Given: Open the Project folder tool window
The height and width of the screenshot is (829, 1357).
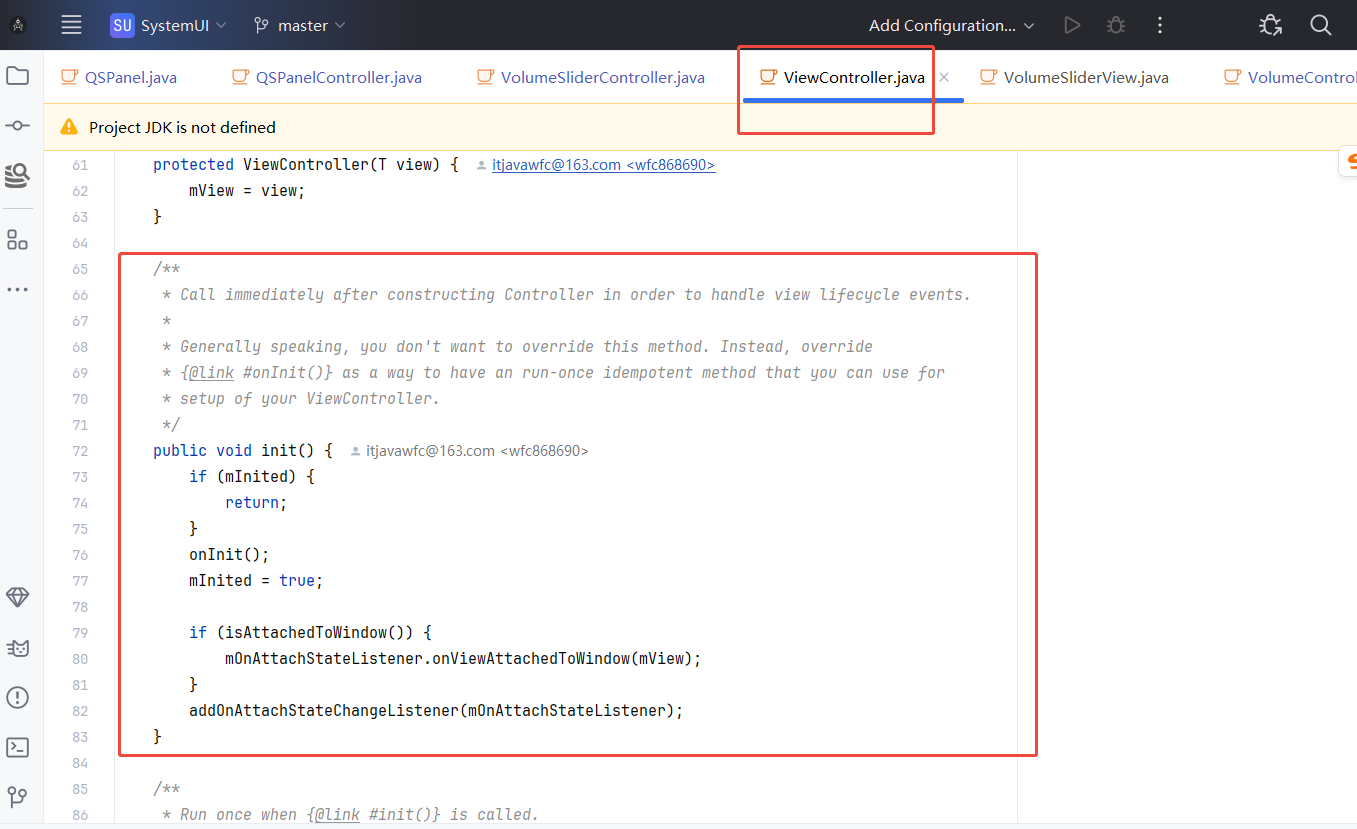Looking at the screenshot, I should click(x=17, y=75).
